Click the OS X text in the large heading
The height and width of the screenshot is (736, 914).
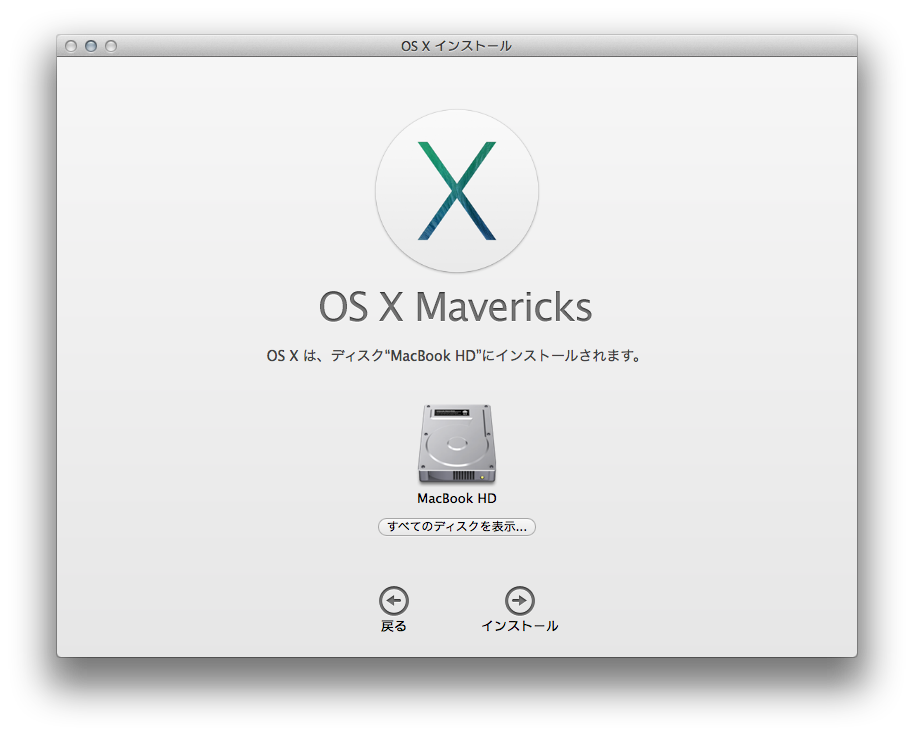tap(360, 307)
